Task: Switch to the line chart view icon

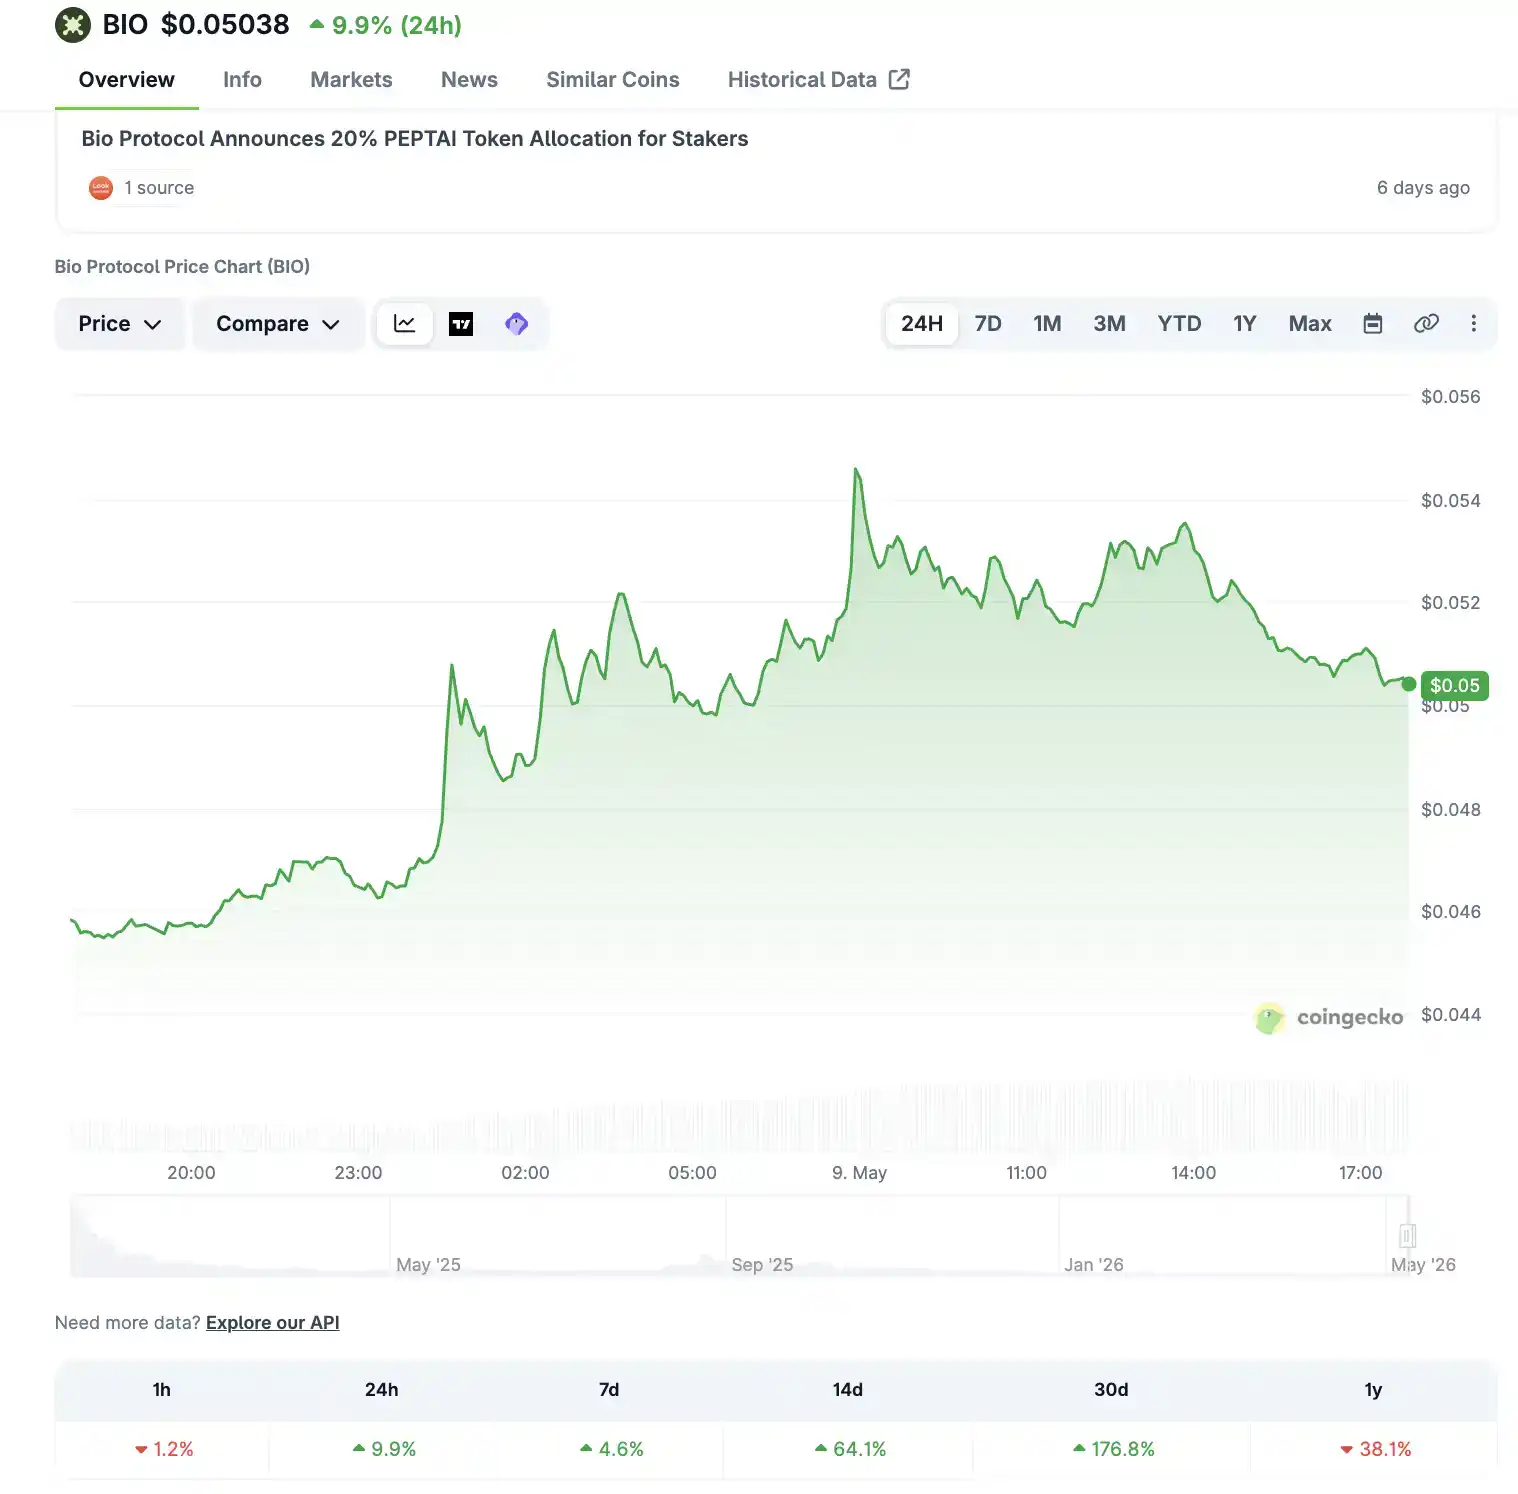Action: coord(404,324)
